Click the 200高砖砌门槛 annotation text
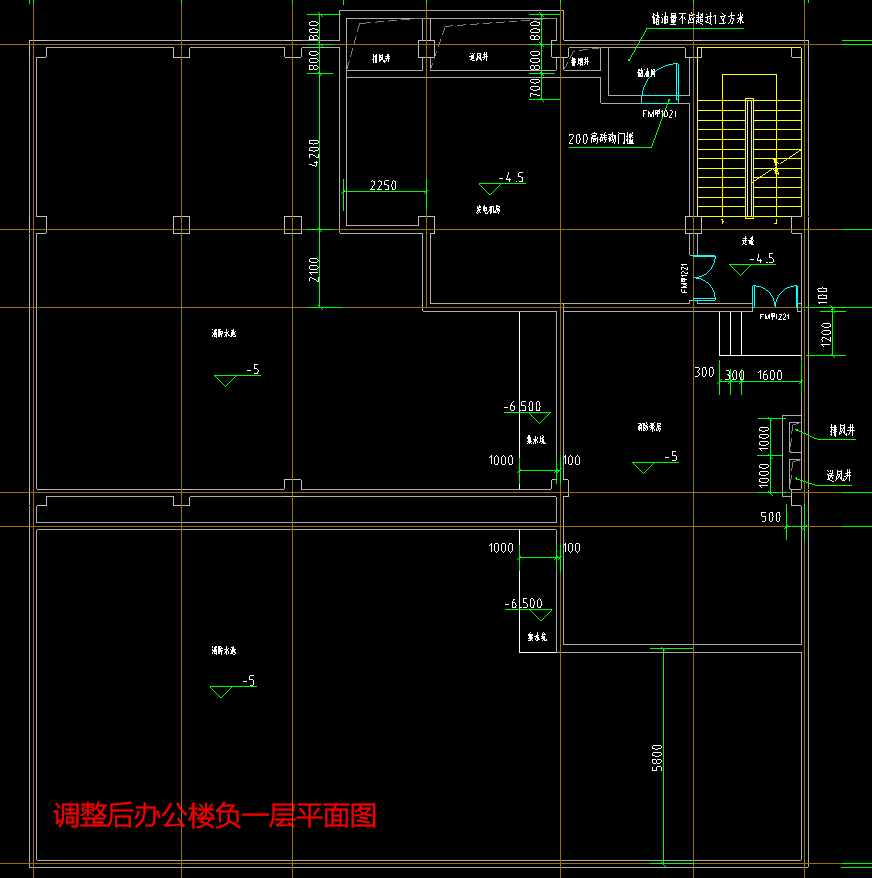This screenshot has width=872, height=878. [602, 140]
